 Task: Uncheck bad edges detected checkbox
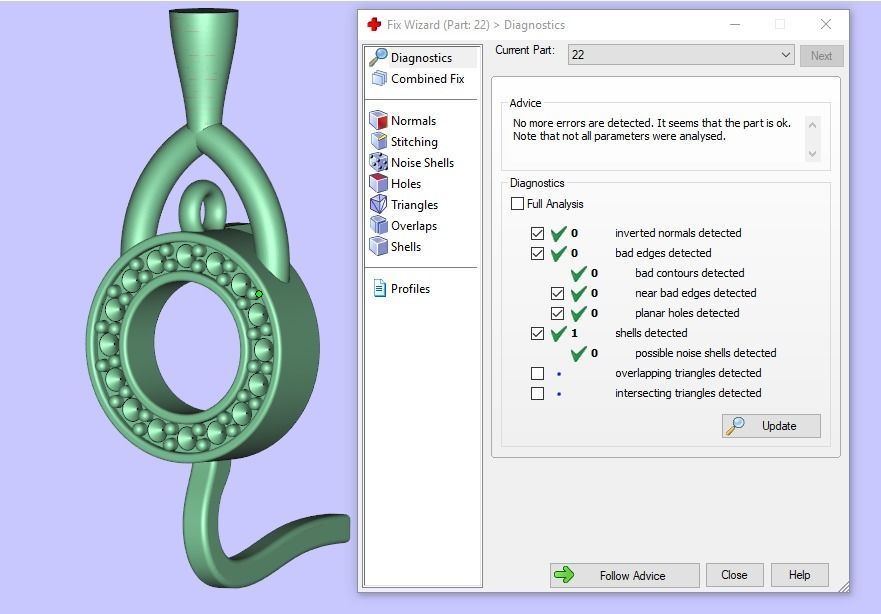537,253
